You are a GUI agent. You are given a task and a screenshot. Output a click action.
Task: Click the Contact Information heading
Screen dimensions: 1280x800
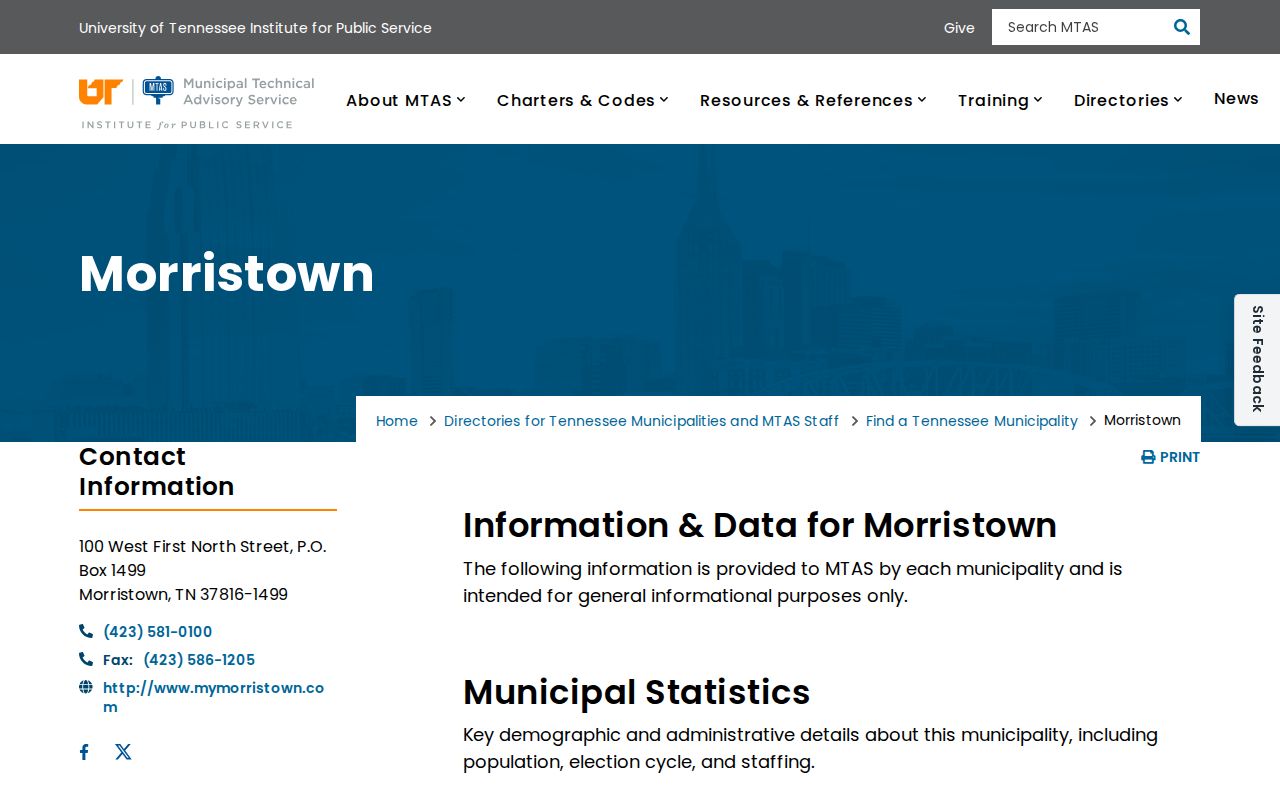tap(156, 471)
